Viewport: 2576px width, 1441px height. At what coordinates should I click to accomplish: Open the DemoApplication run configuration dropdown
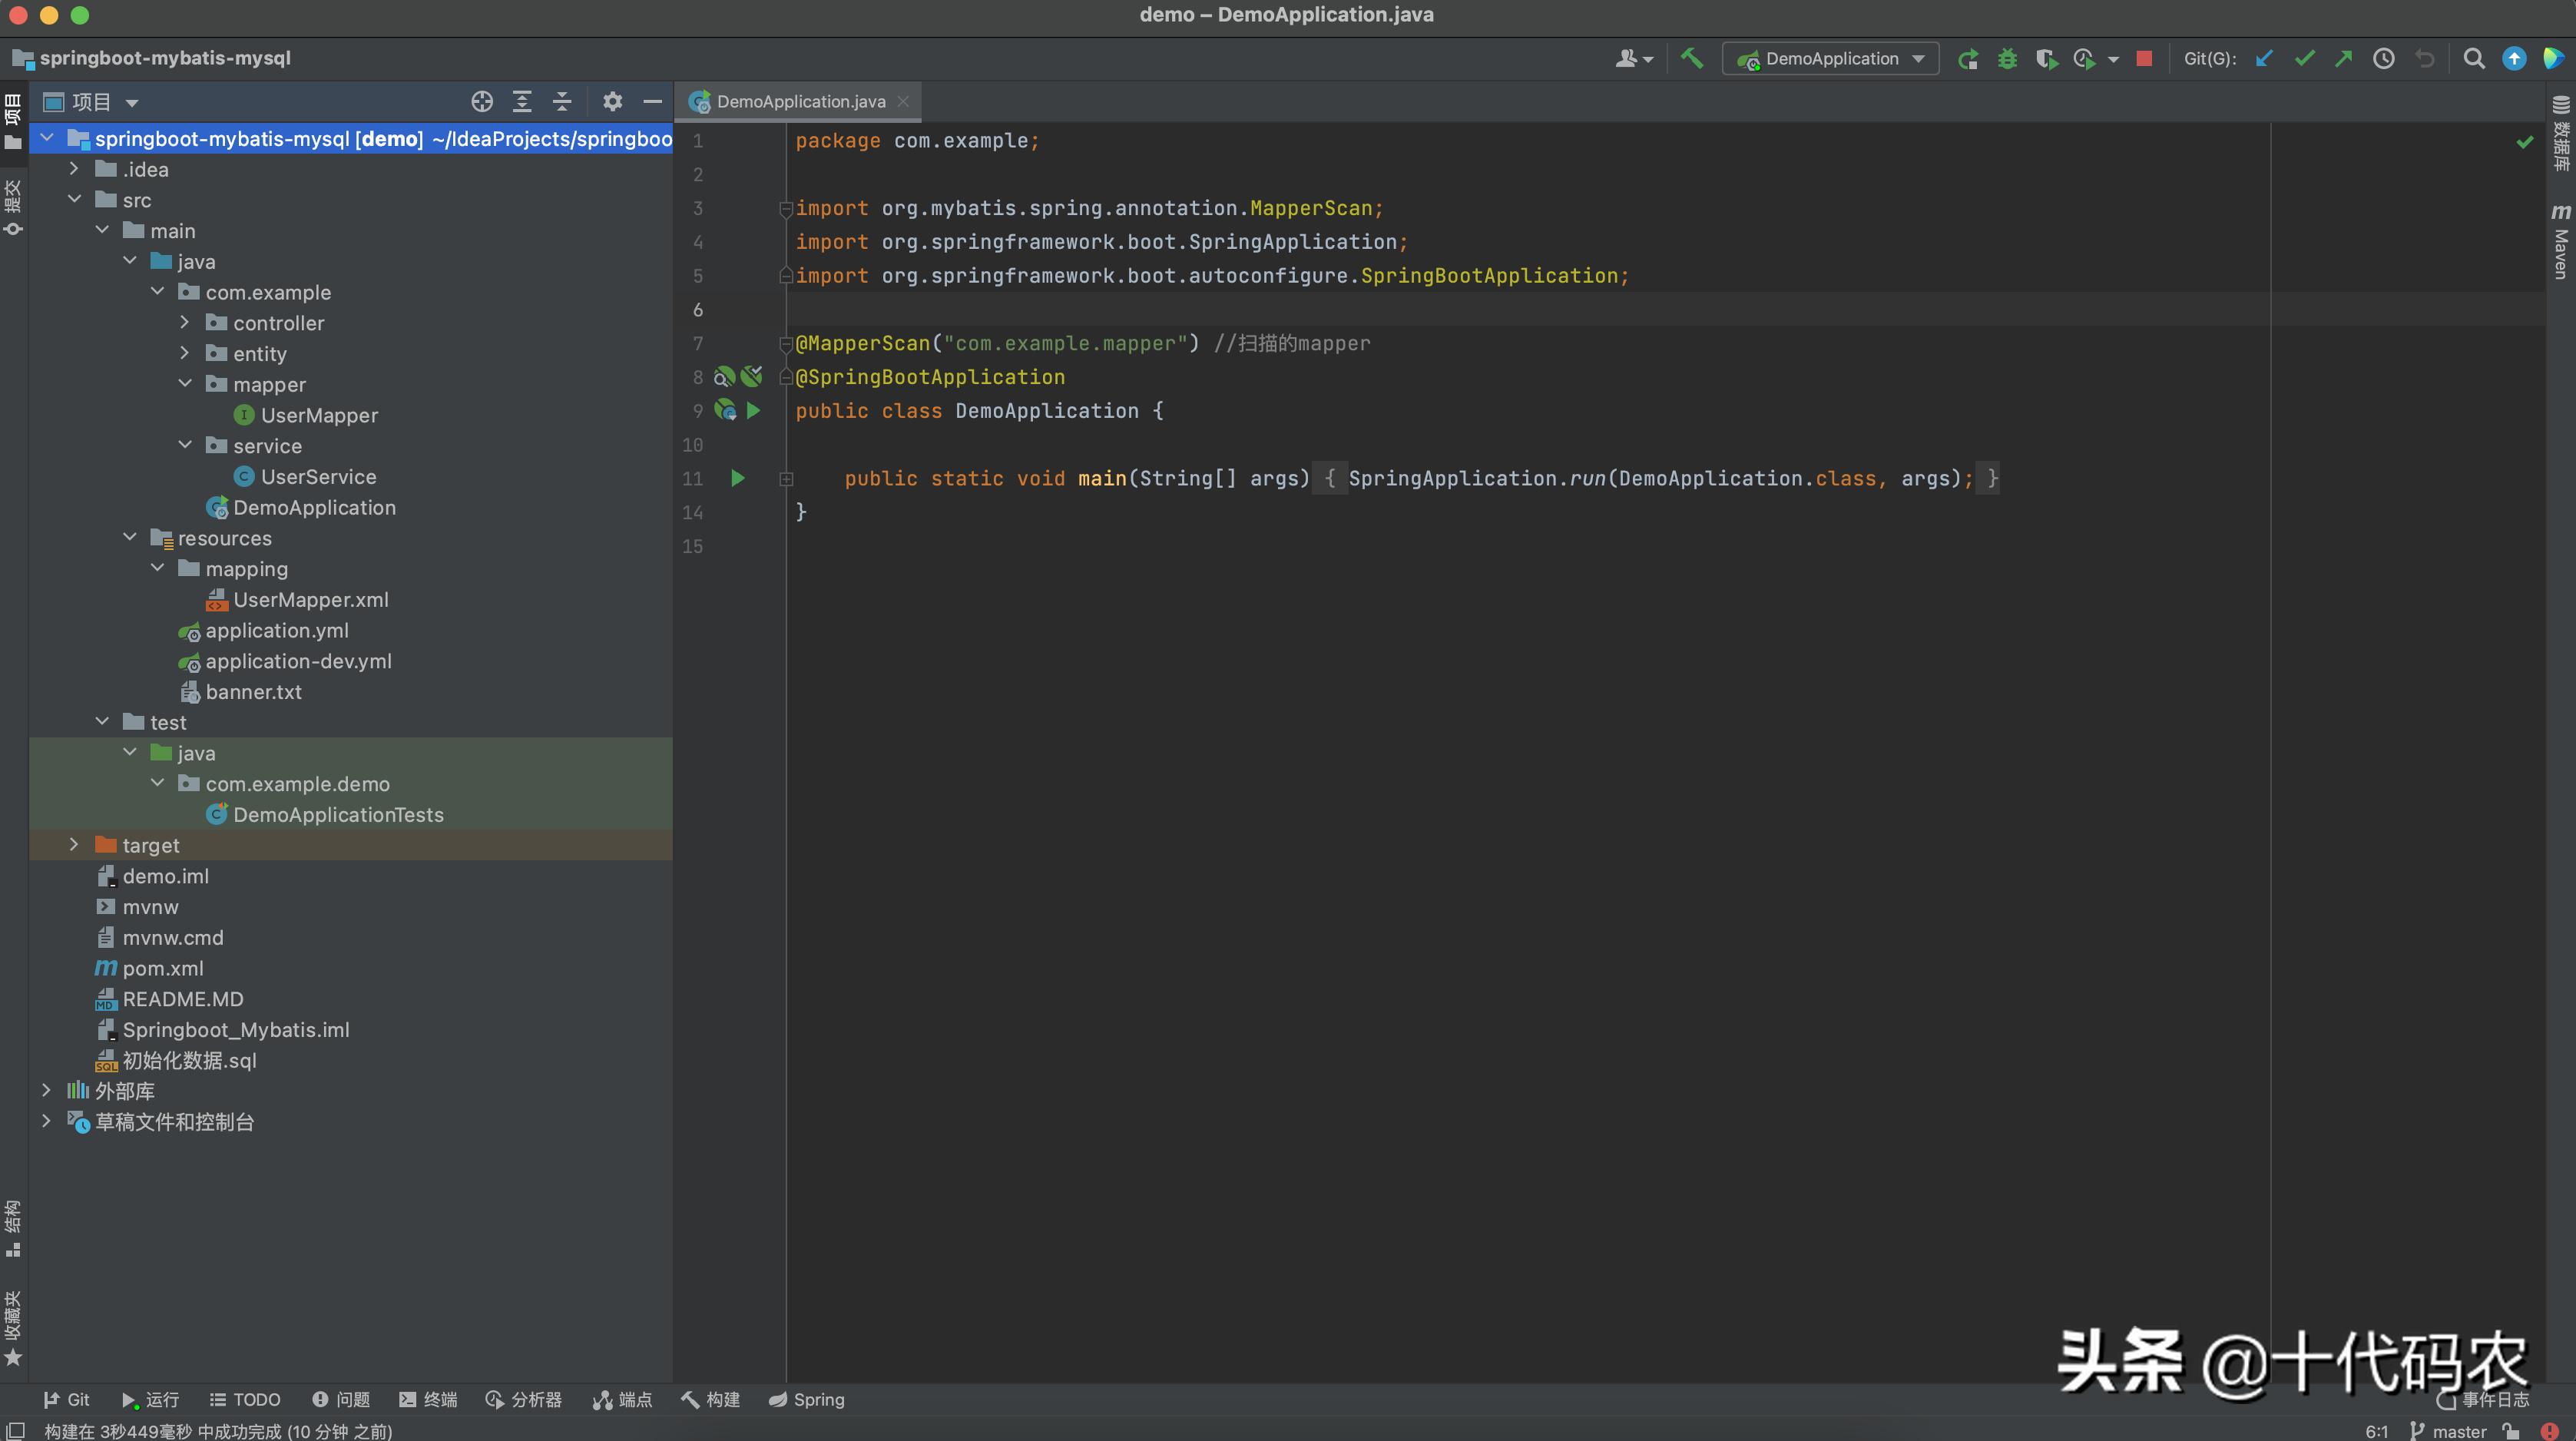point(1830,58)
